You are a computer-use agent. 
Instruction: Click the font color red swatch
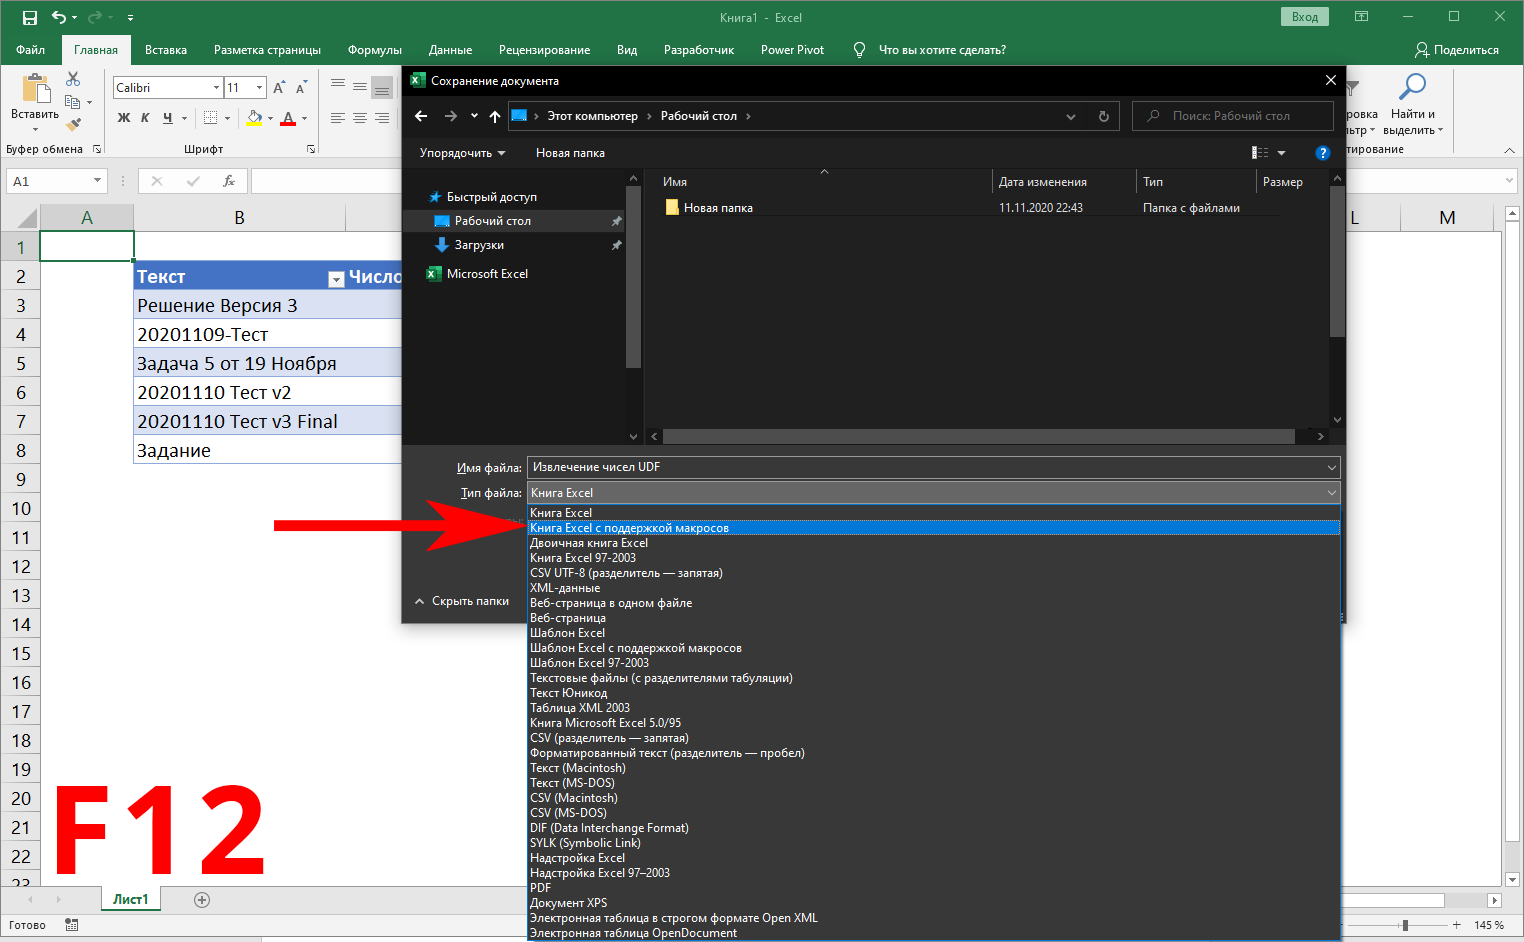coord(288,118)
